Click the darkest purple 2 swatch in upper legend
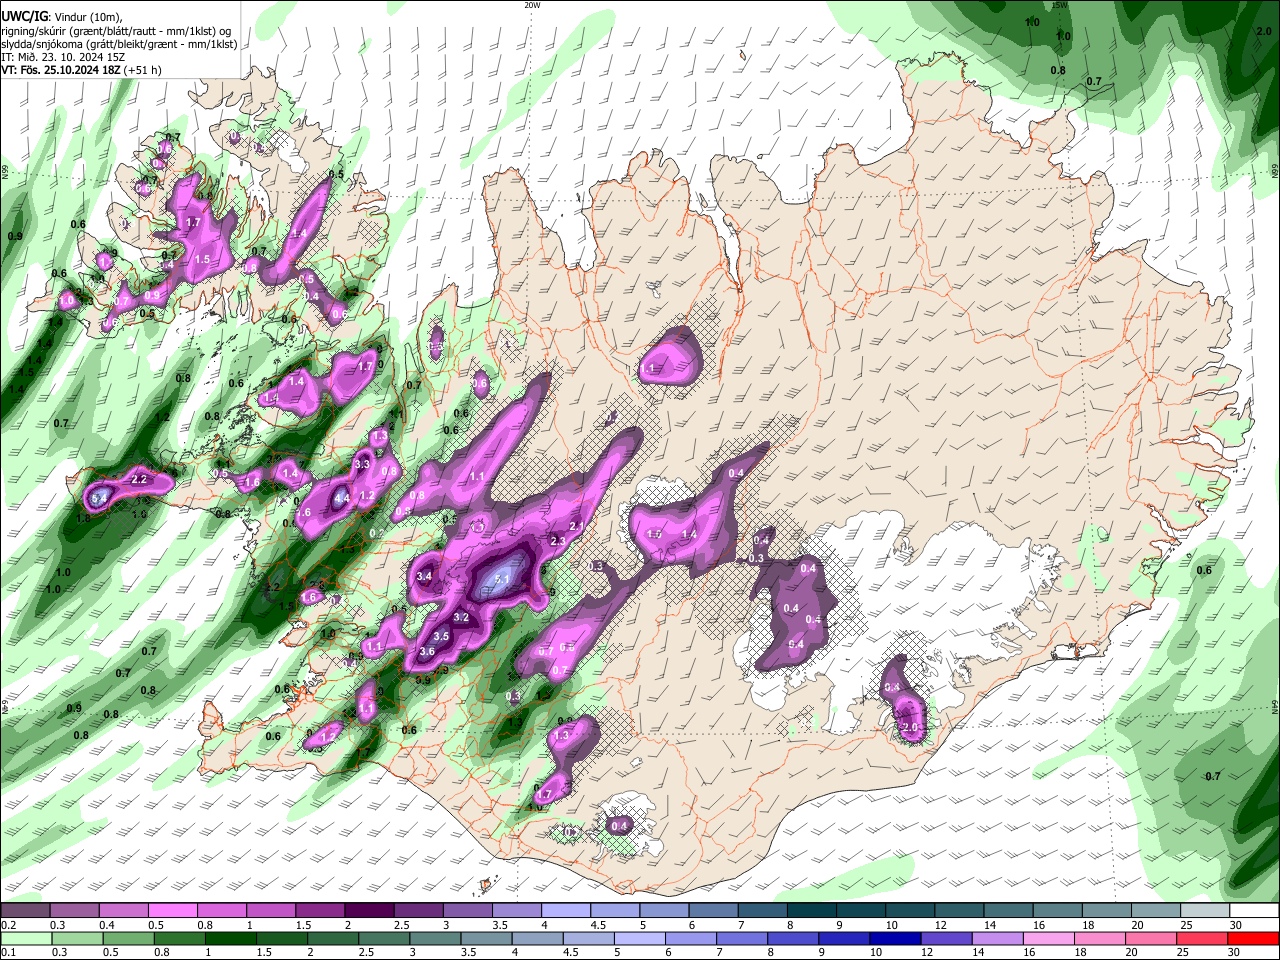 (x=369, y=911)
